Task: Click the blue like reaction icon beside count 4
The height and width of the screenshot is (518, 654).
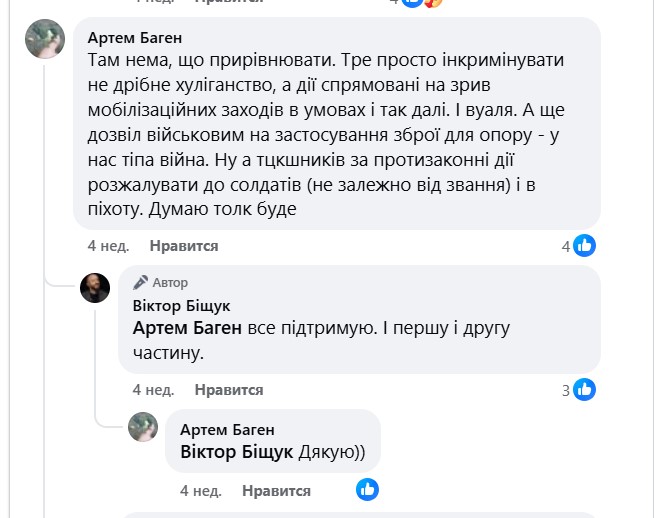Action: tap(585, 245)
